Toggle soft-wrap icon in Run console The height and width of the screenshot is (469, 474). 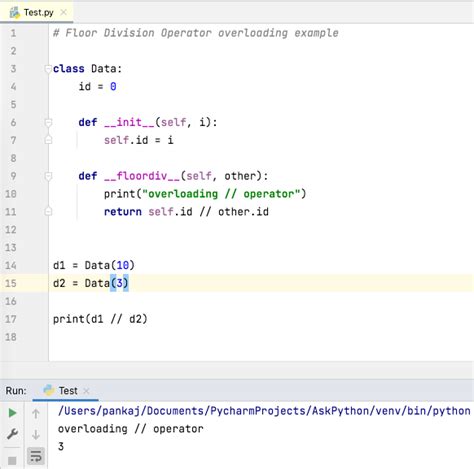pos(36,456)
